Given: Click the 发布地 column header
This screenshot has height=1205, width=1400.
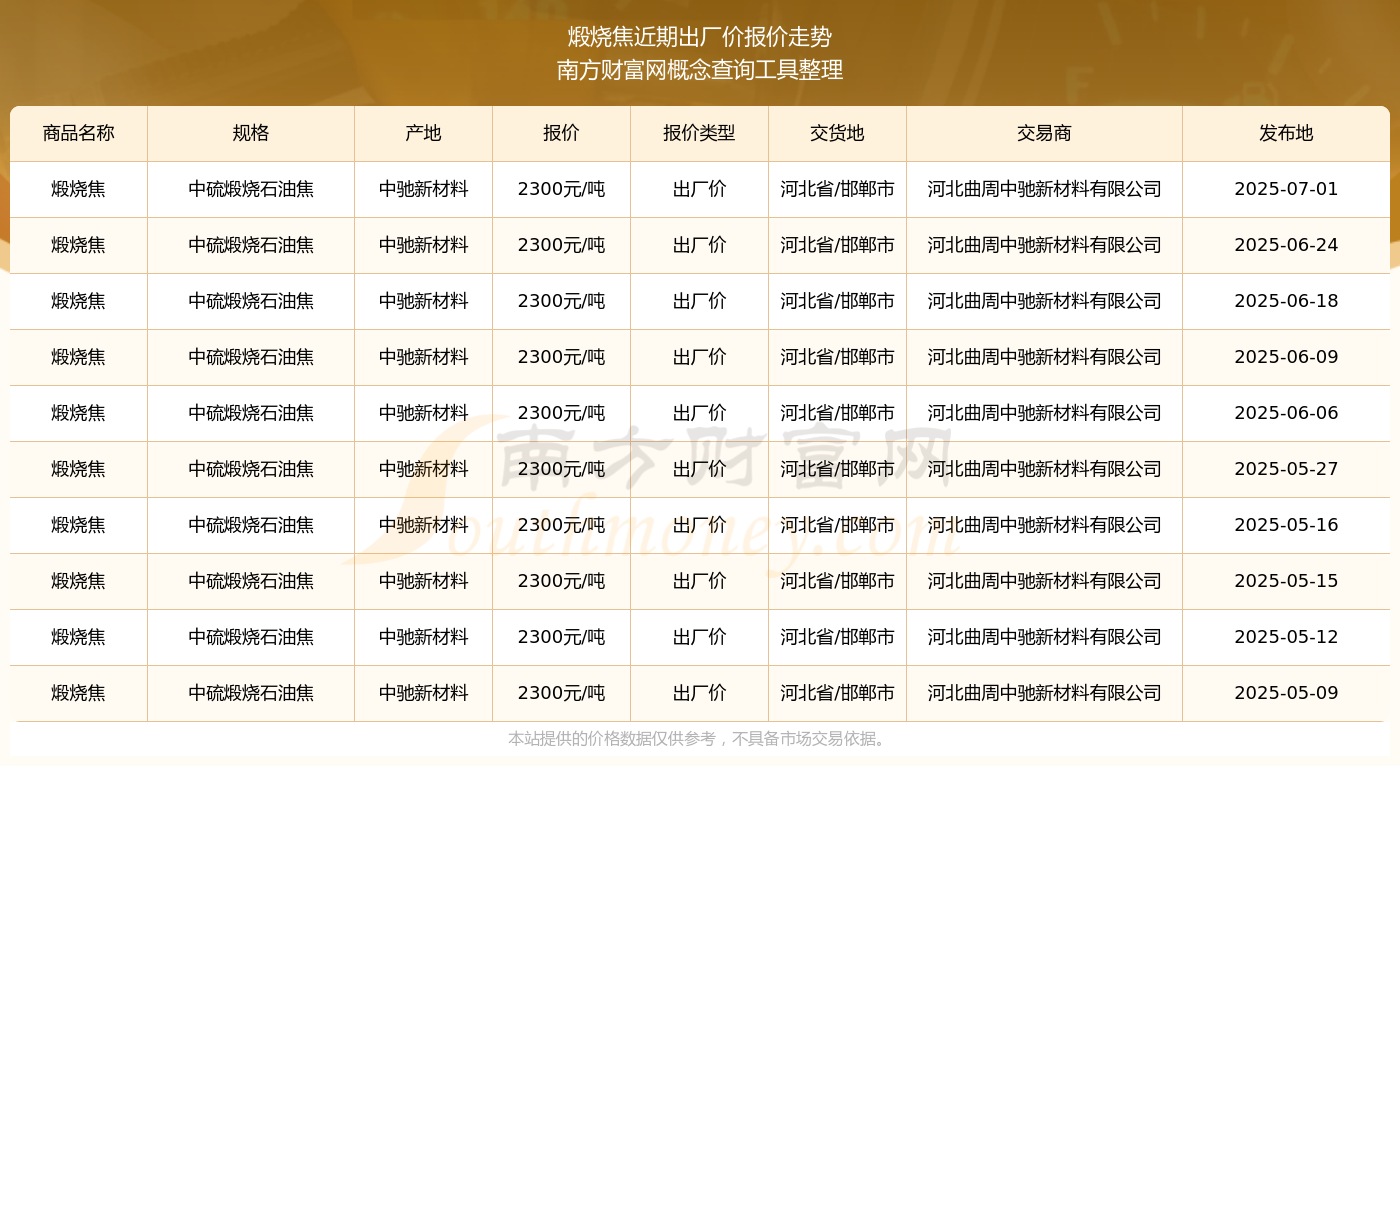Looking at the screenshot, I should pos(1287,133).
